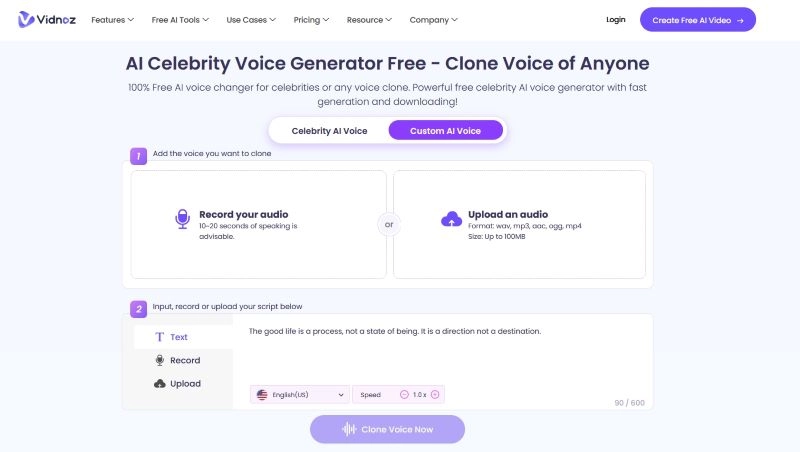The width and height of the screenshot is (800, 452).
Task: Click the Clone Voice Now button
Action: pos(387,429)
